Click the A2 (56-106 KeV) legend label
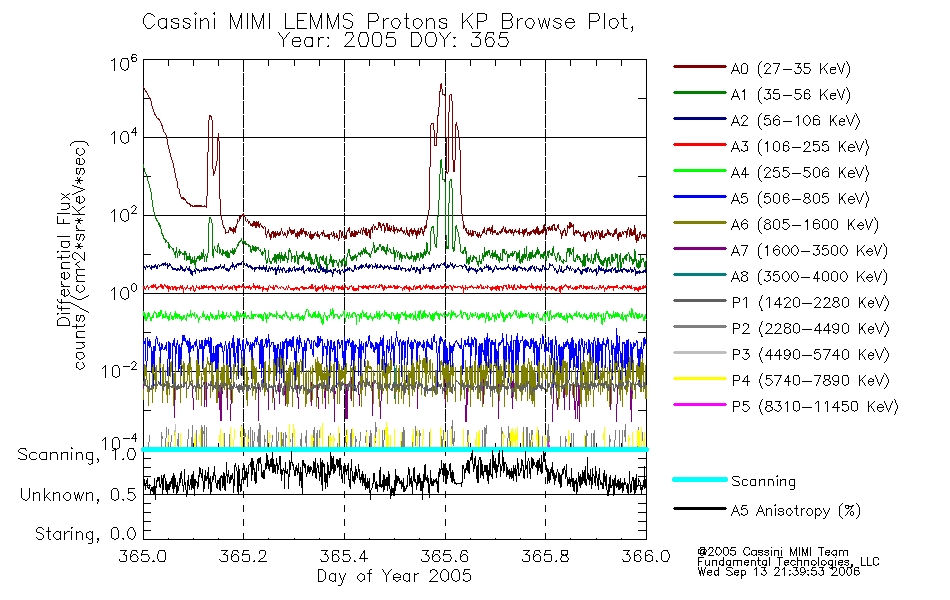The image size is (950, 600). click(795, 121)
